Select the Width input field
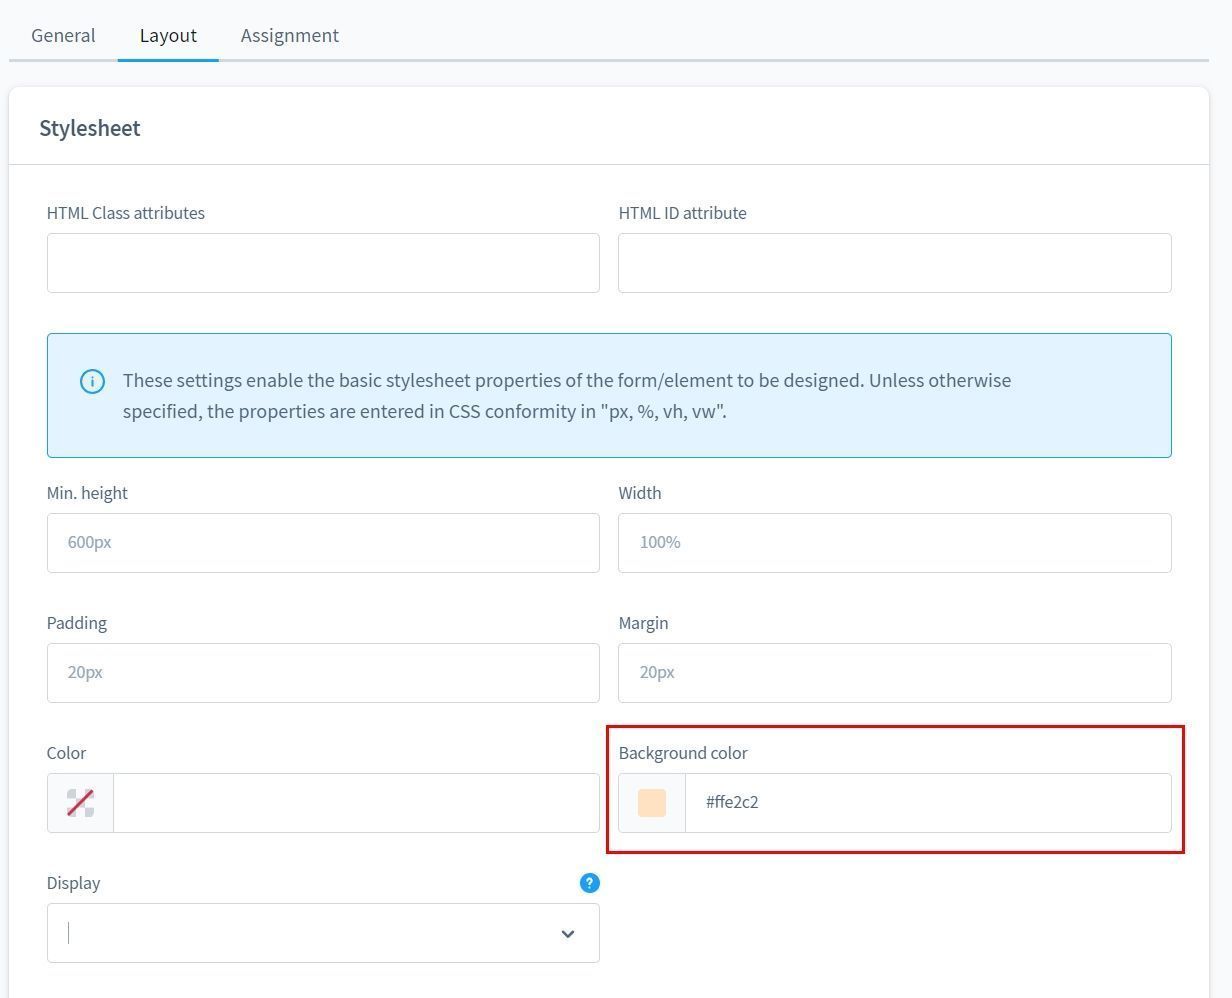This screenshot has height=998, width=1232. tap(894, 543)
